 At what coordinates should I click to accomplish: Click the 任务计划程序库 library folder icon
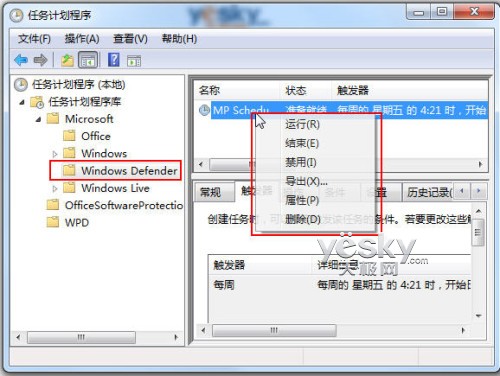pyautogui.click(x=37, y=102)
